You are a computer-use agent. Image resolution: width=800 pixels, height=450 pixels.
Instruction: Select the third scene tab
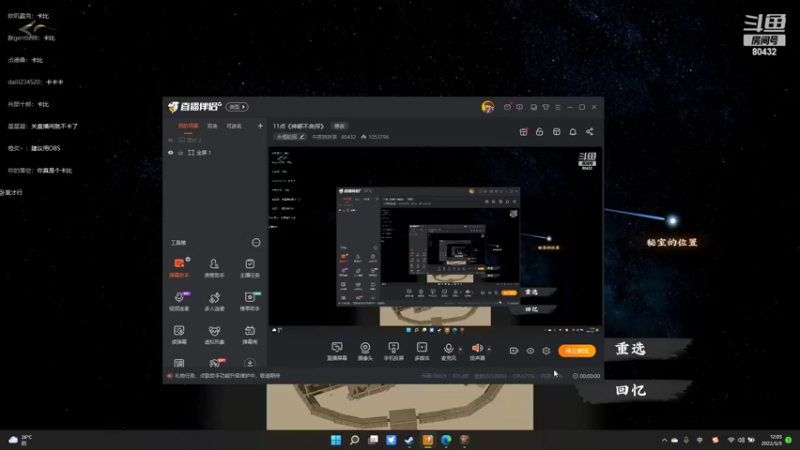pyautogui.click(x=234, y=126)
